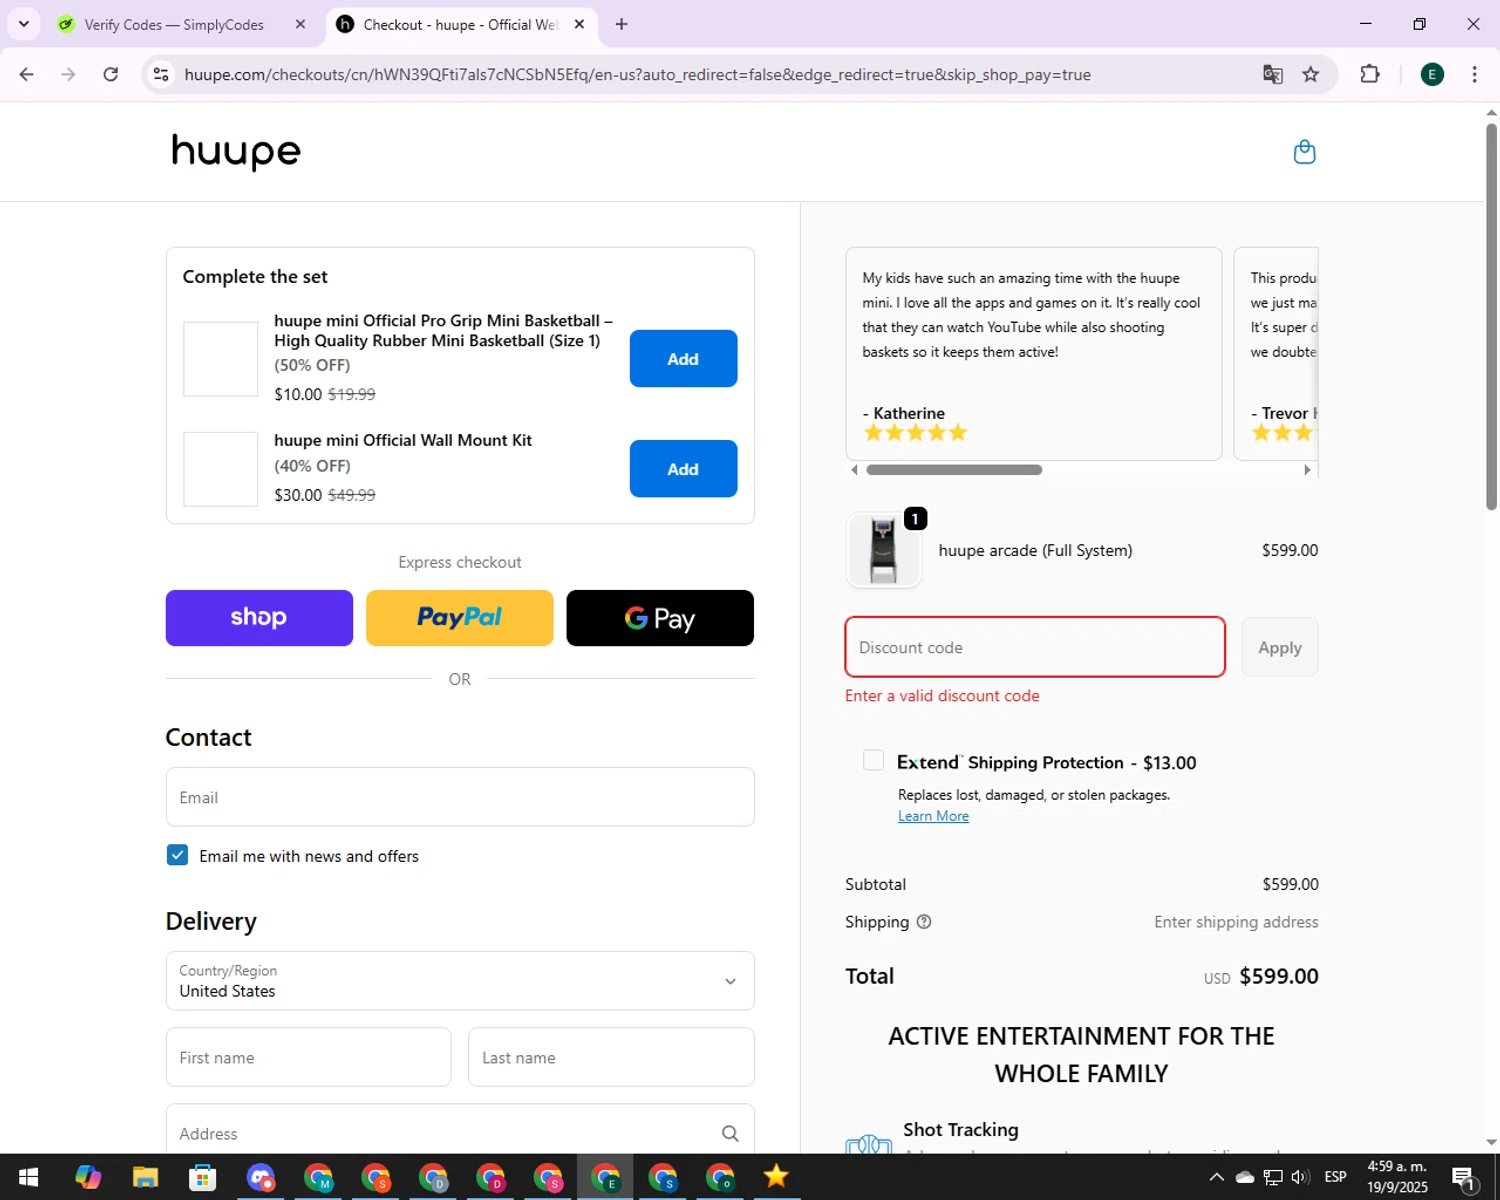Open the shopping bag cart icon
The image size is (1500, 1200).
1304,152
